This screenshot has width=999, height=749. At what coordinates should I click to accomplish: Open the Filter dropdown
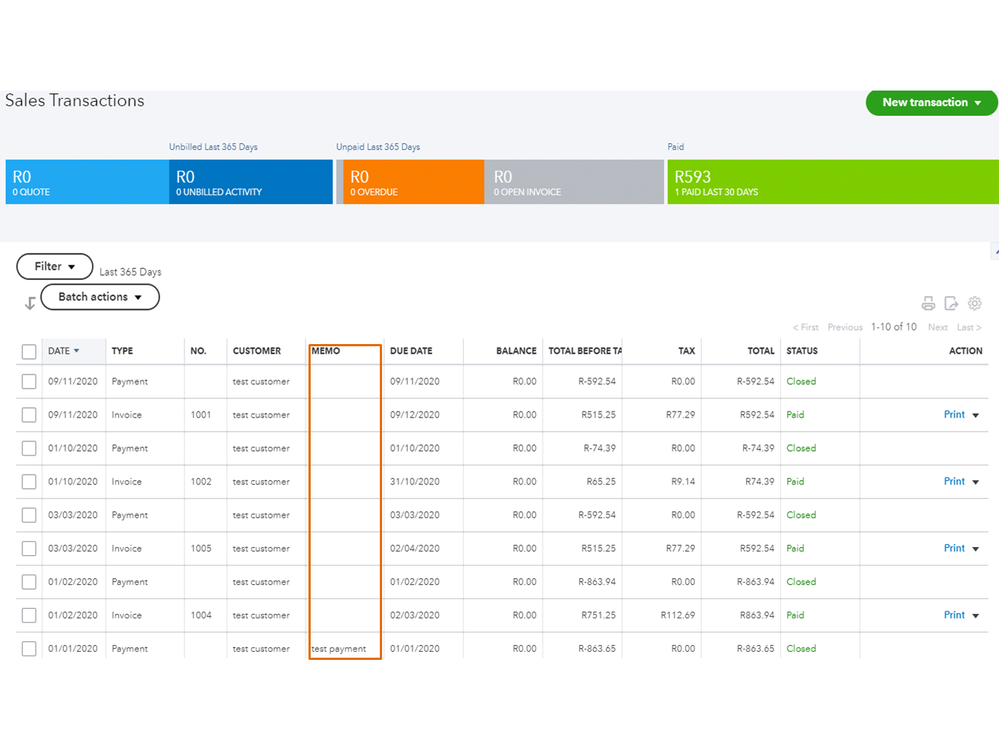click(55, 266)
